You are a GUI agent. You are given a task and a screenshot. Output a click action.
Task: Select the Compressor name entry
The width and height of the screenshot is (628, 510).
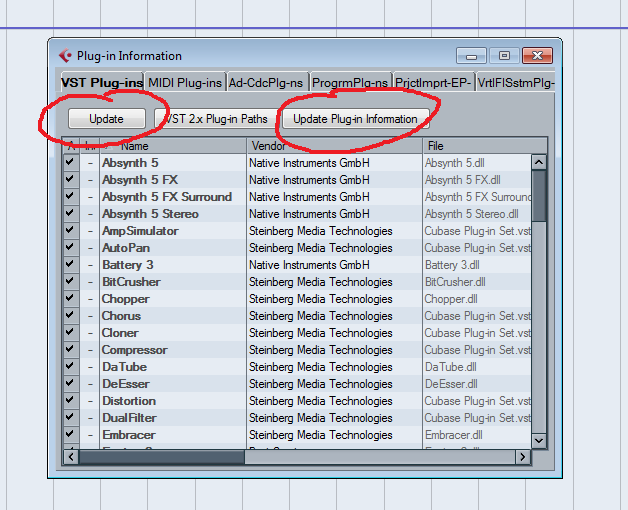pyautogui.click(x=135, y=350)
